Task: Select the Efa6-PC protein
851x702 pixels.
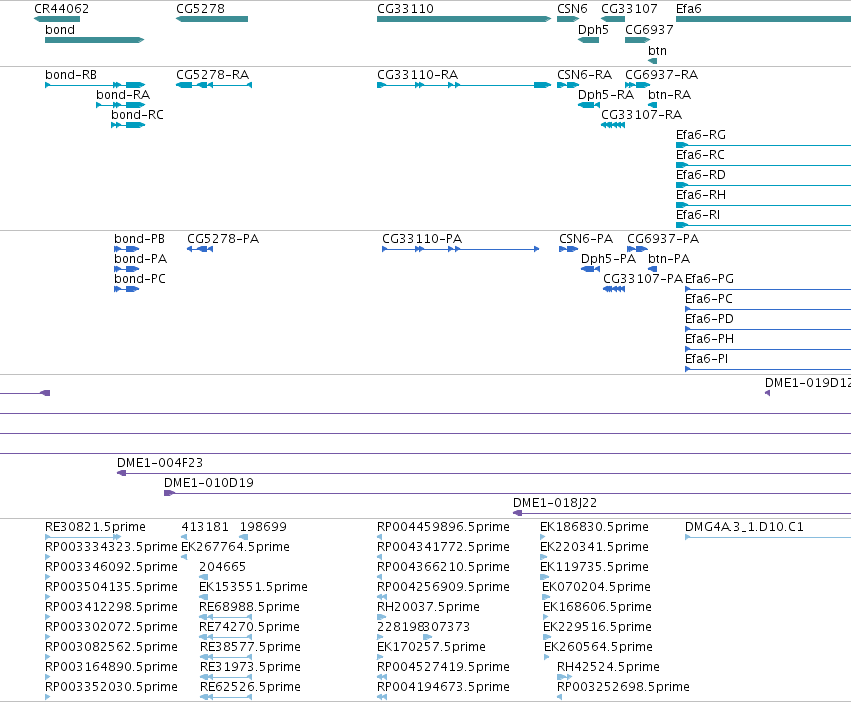Action: 768,309
